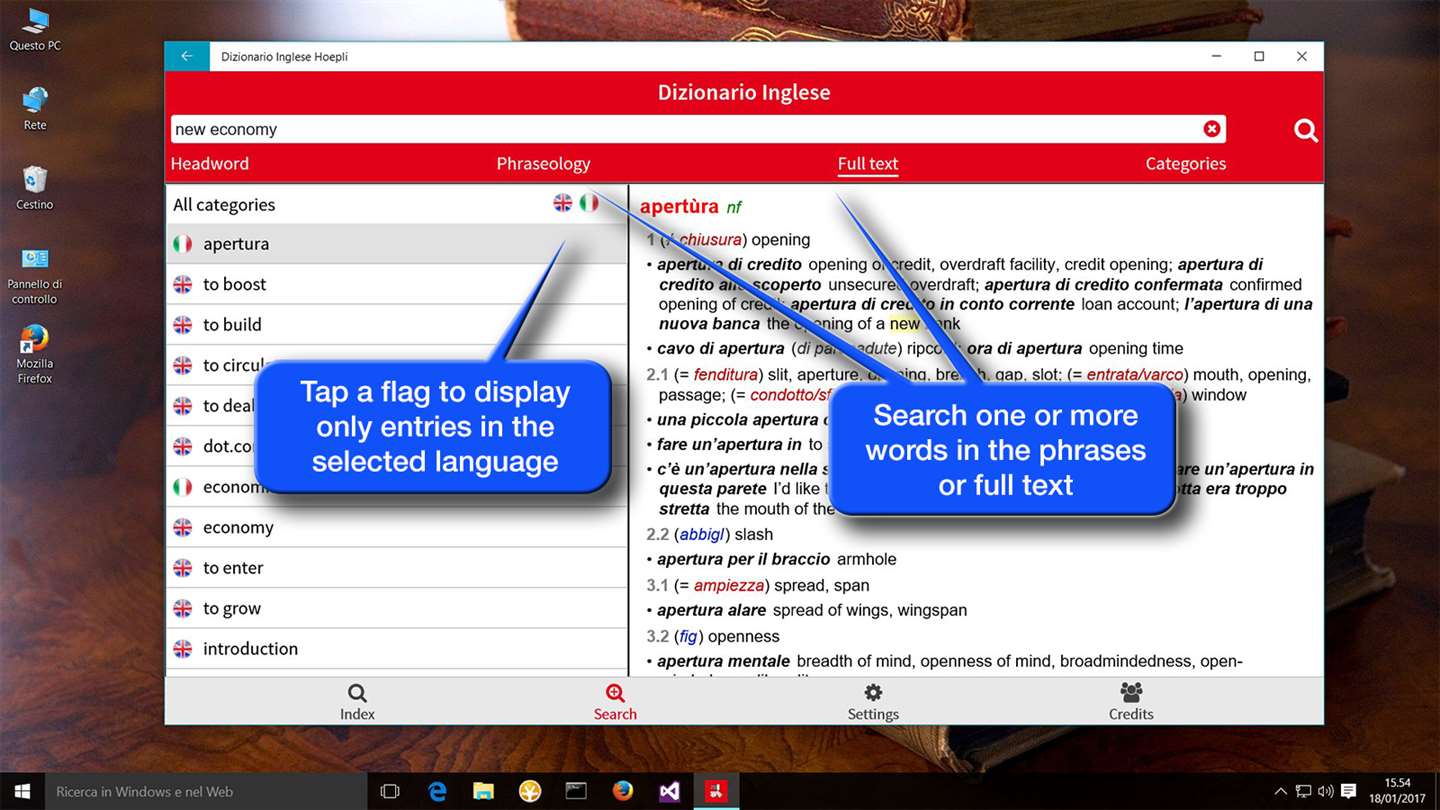
Task: Choose the 'to deal' entry
Action: [x=396, y=406]
